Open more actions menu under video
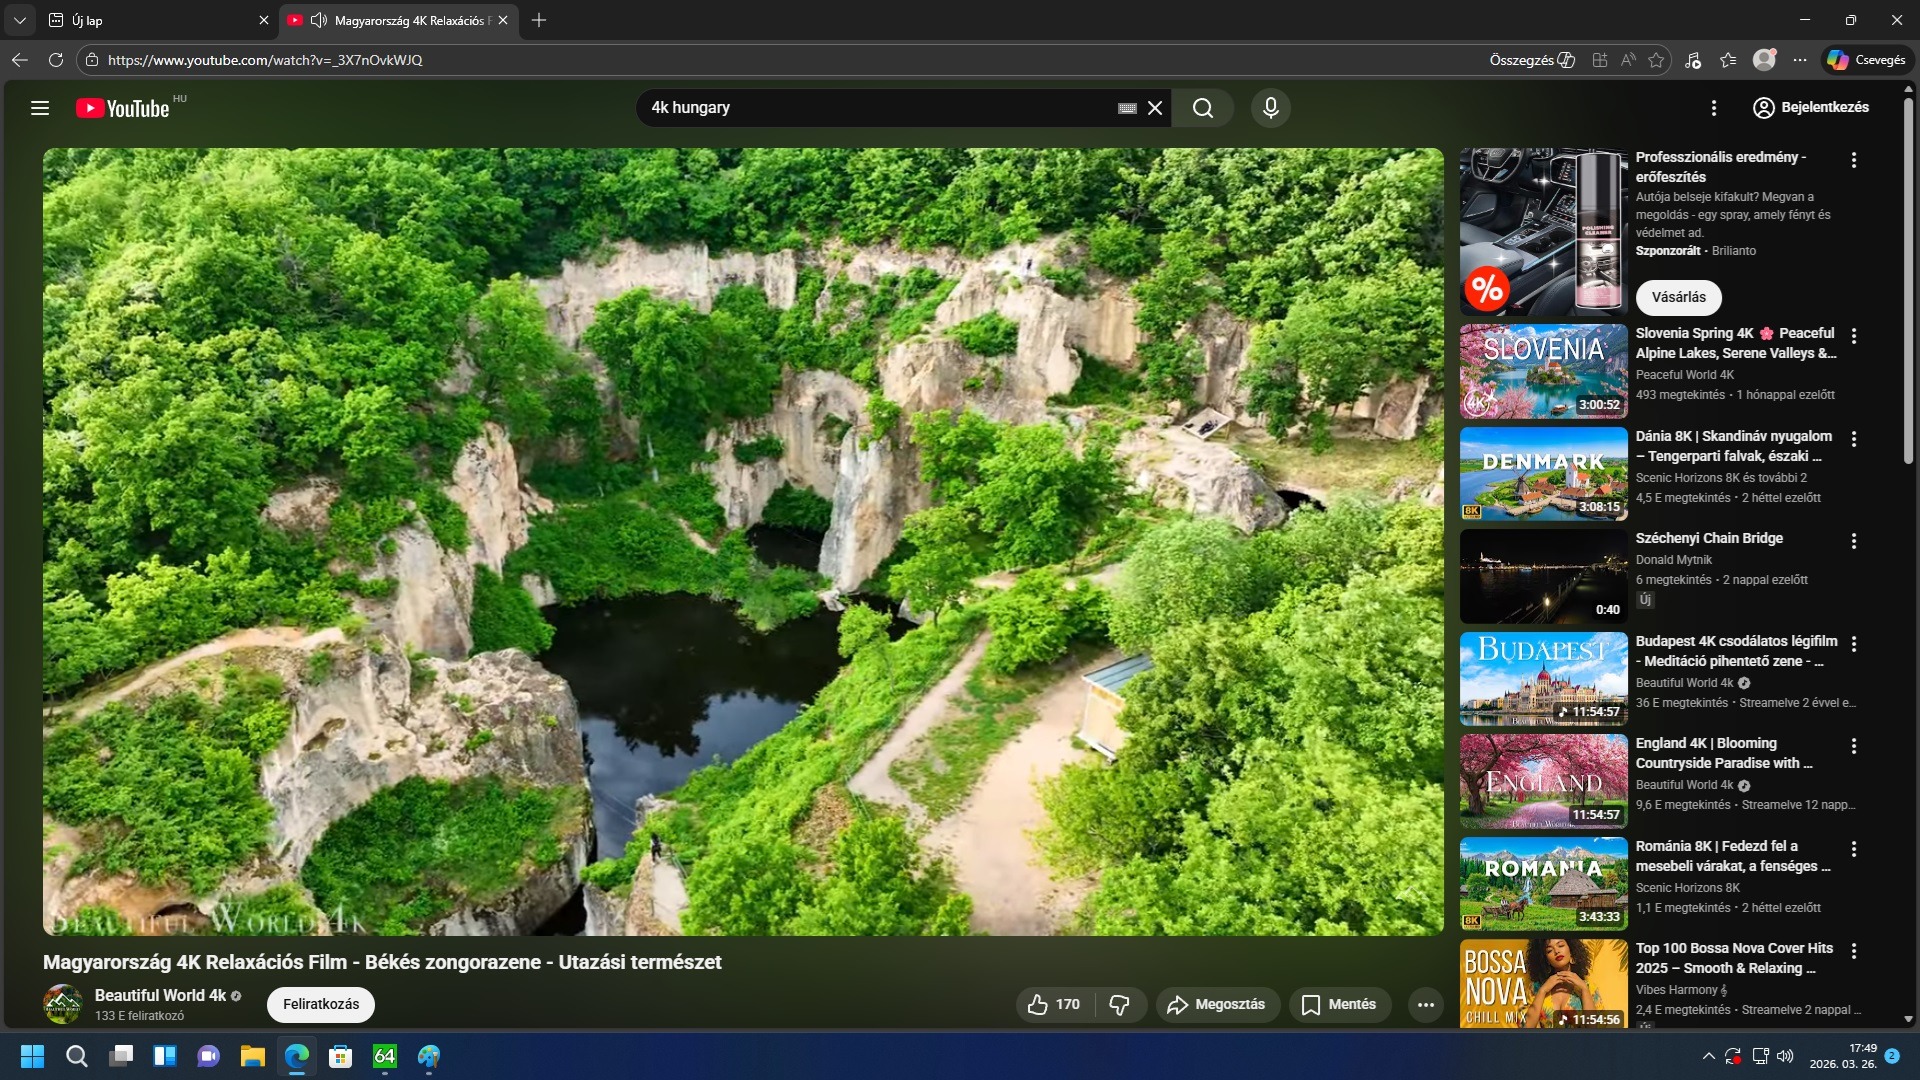Image resolution: width=1920 pixels, height=1080 pixels. coord(1425,1004)
